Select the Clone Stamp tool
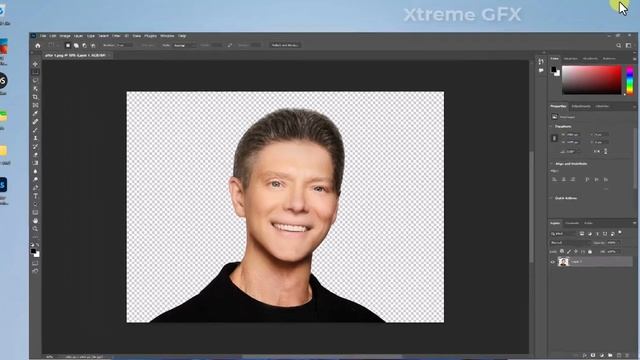The image size is (640, 360). (x=36, y=138)
